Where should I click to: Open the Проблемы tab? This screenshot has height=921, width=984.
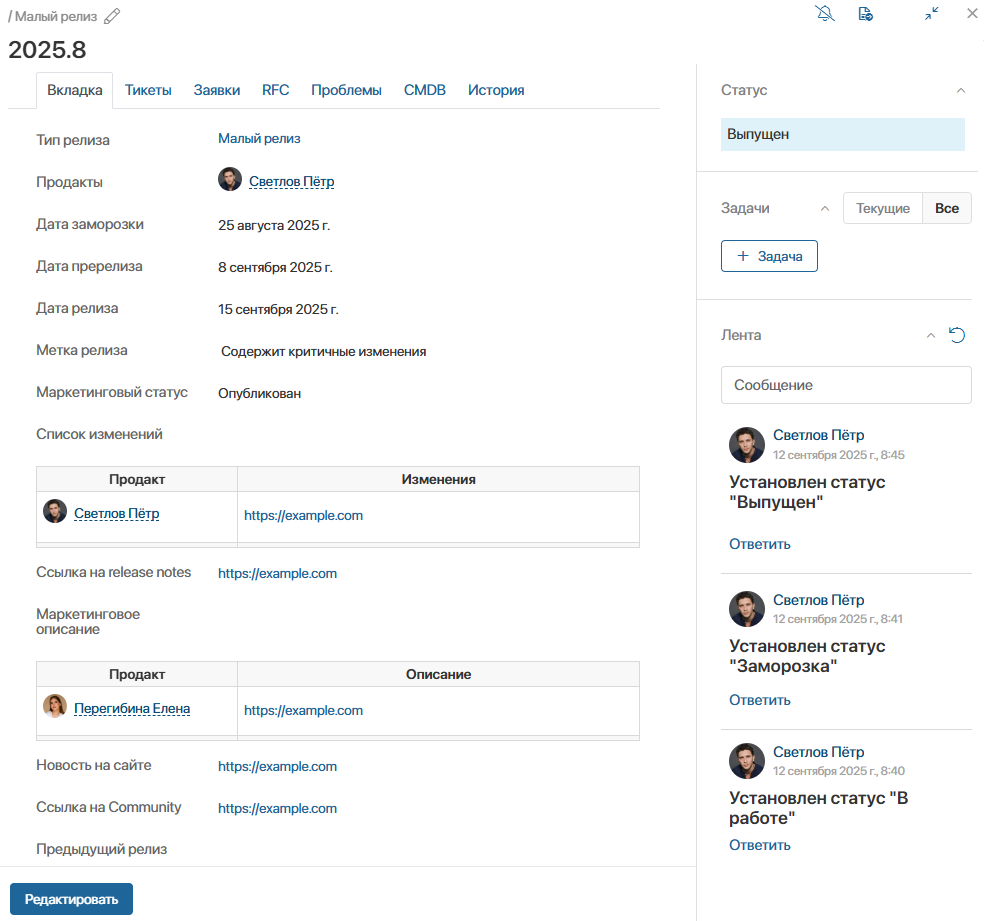[x=346, y=90]
